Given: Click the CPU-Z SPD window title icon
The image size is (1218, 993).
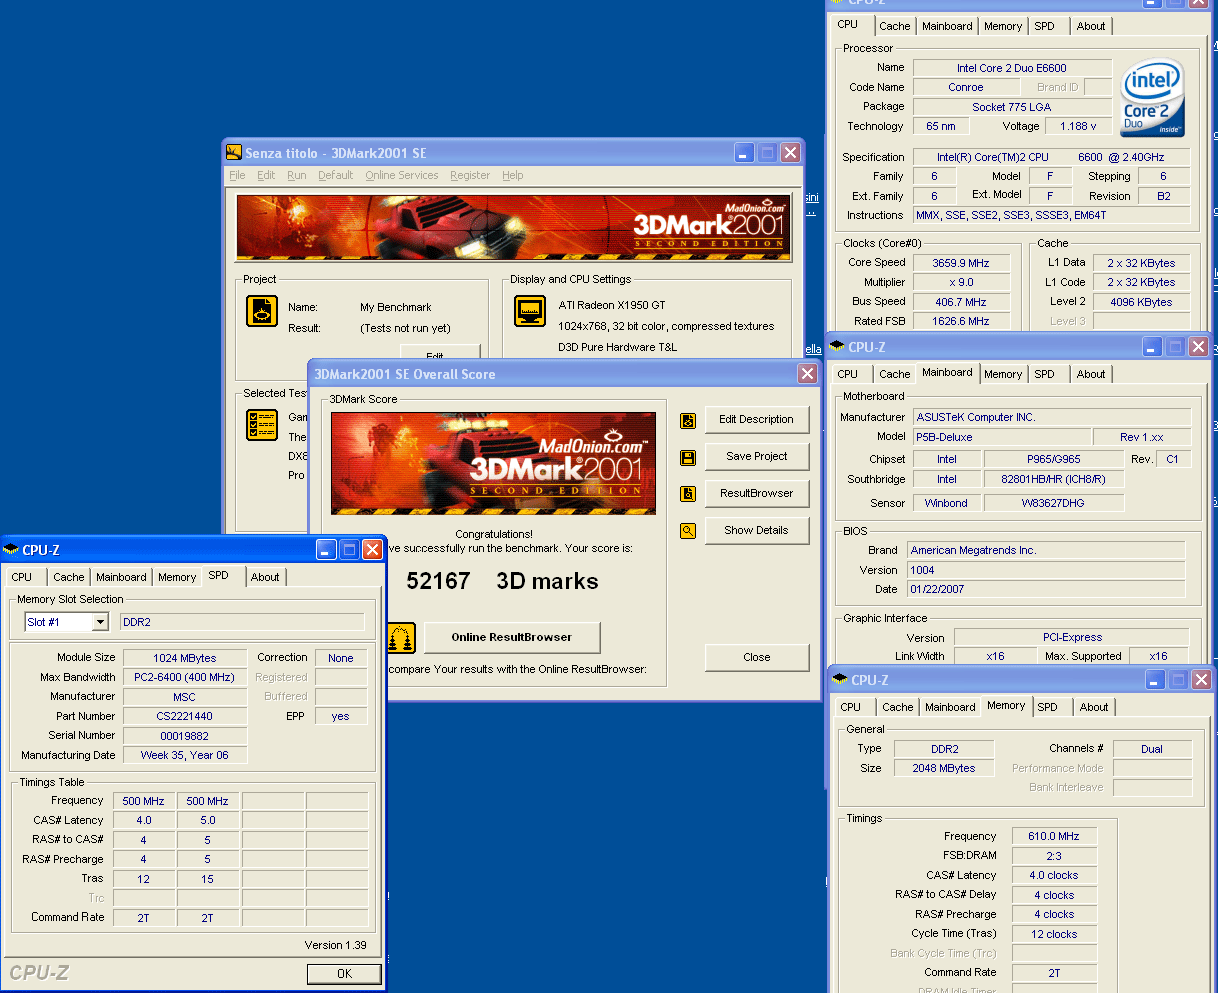Looking at the screenshot, I should 11,549.
